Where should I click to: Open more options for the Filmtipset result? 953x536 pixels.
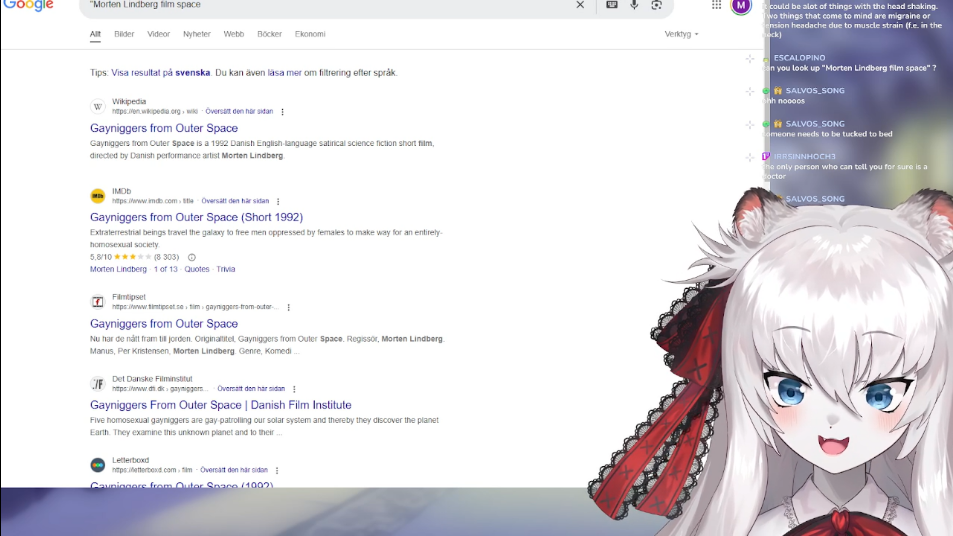pos(289,308)
